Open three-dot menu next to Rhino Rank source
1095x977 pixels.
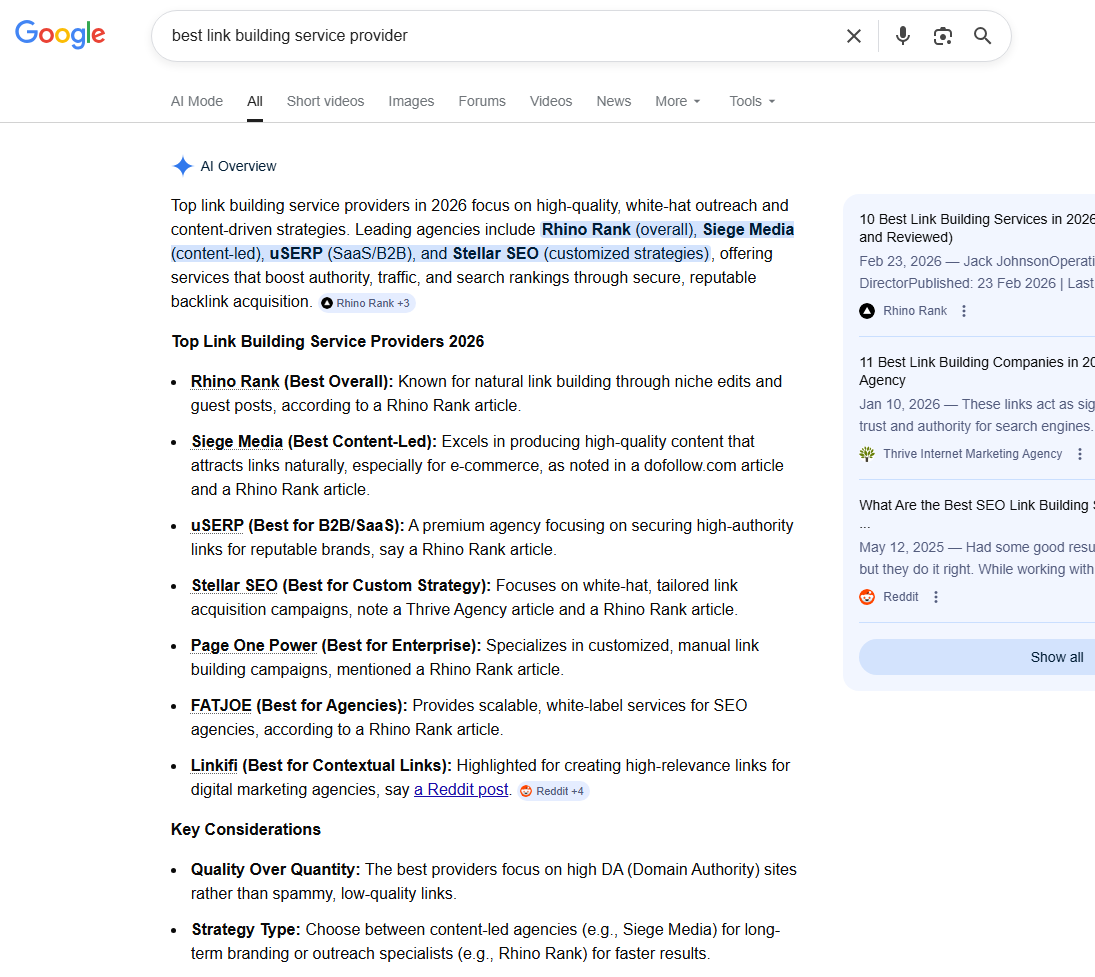(964, 311)
